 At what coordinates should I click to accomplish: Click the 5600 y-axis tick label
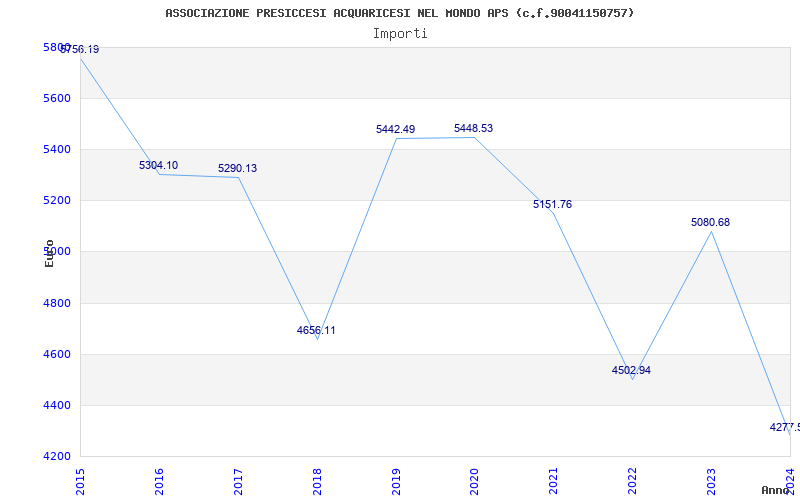(x=56, y=98)
